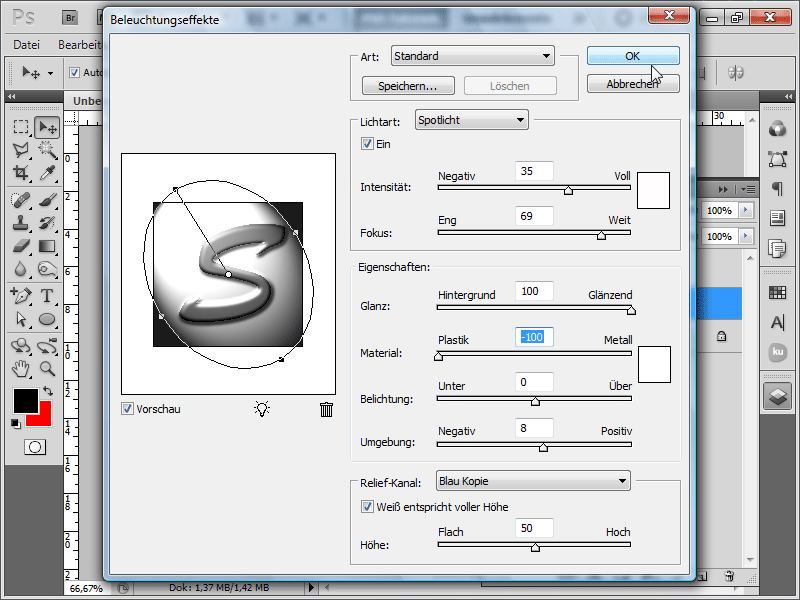Open the Character panel icon in dock
The height and width of the screenshot is (600, 800).
[x=777, y=322]
